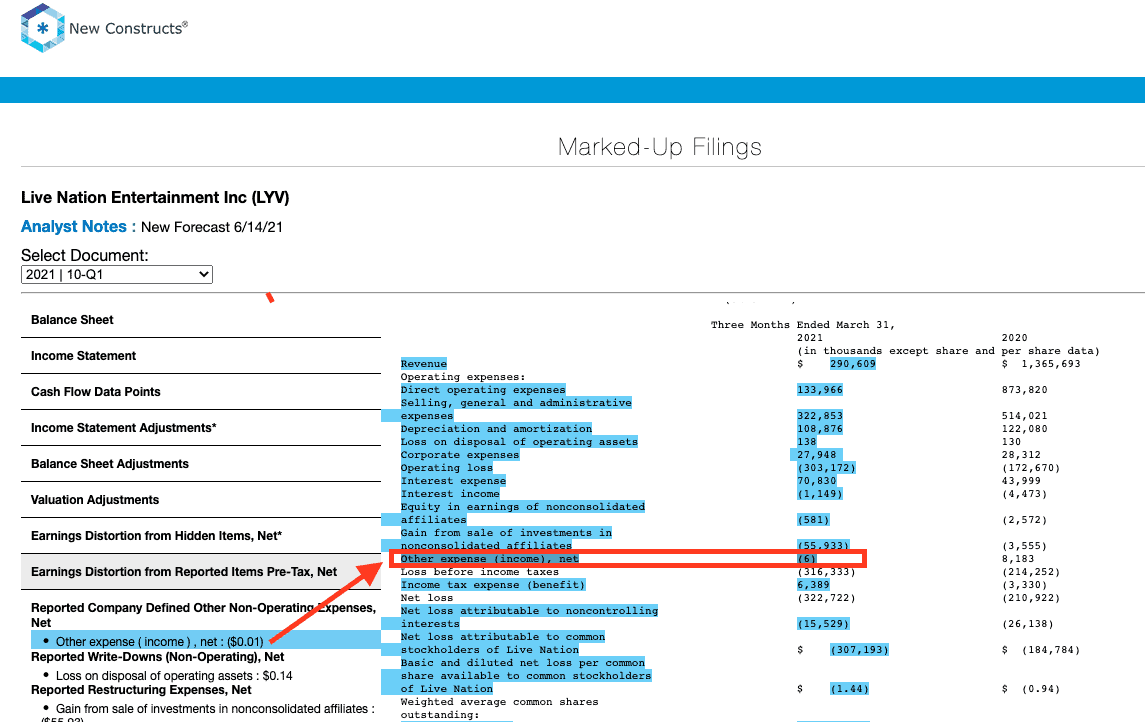This screenshot has height=722, width=1145.
Task: Select the Balance Sheet menu item
Action: click(x=72, y=320)
